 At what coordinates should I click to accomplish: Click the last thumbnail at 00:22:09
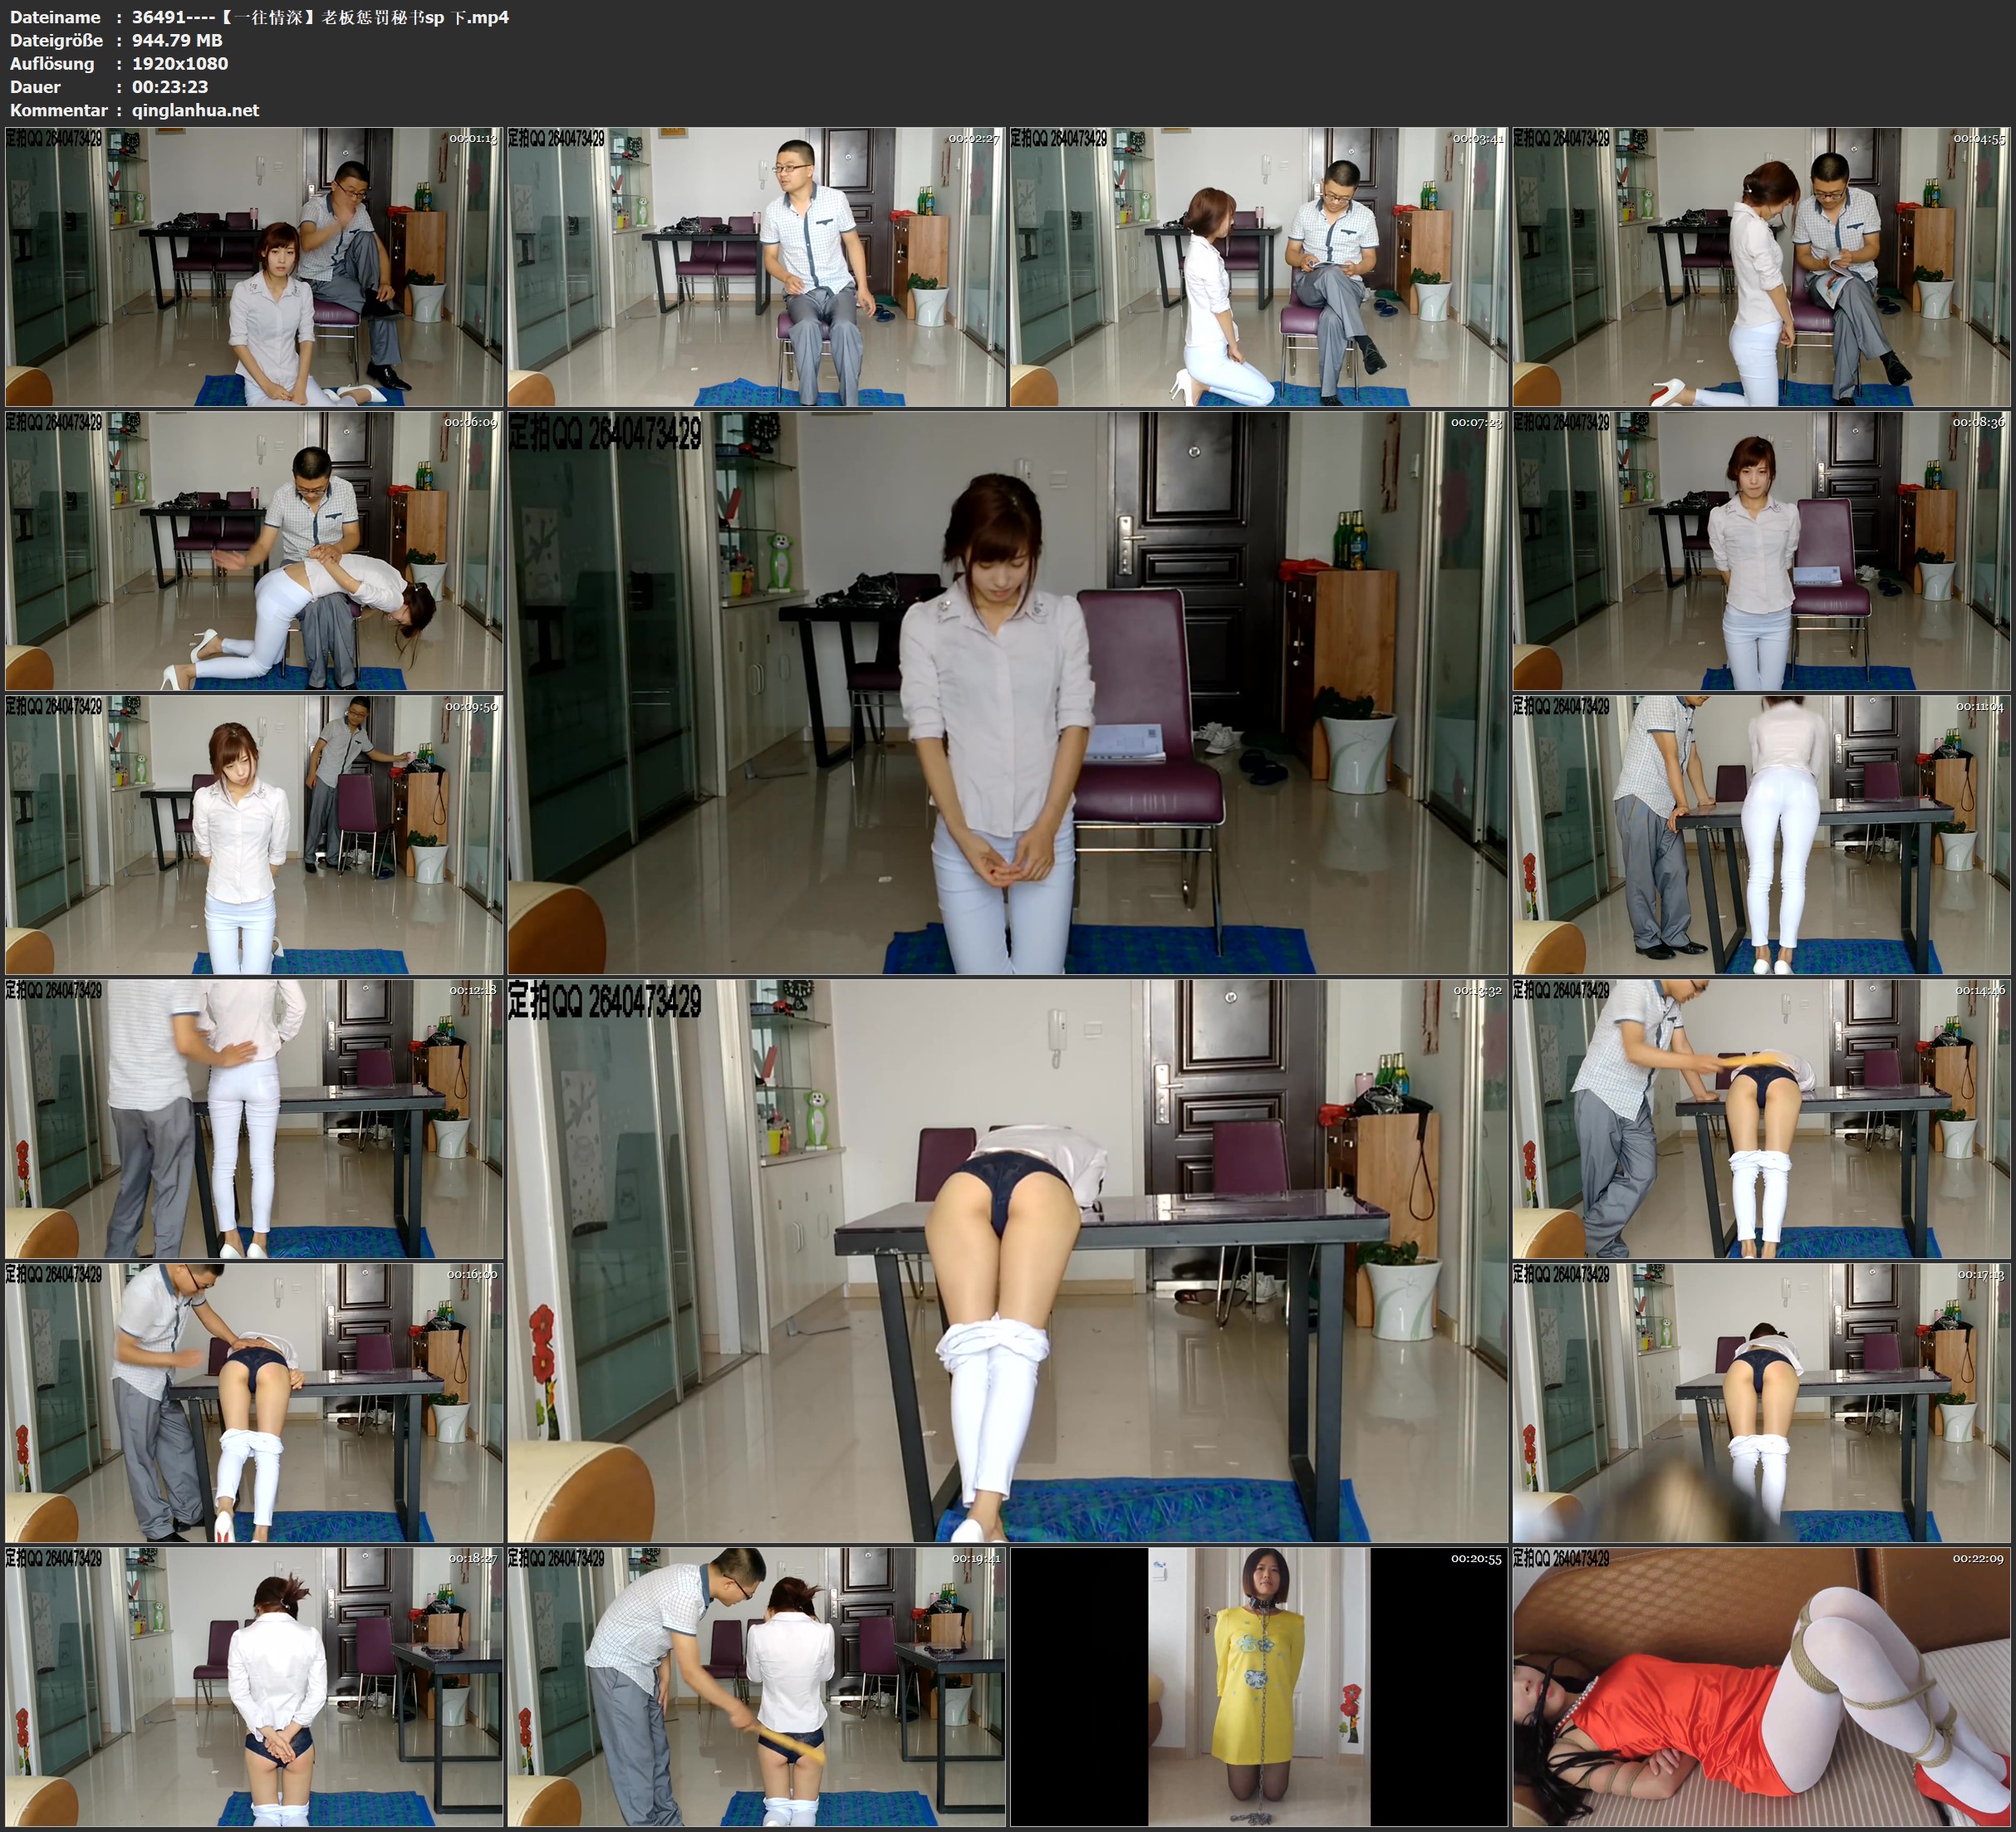tap(1761, 1686)
